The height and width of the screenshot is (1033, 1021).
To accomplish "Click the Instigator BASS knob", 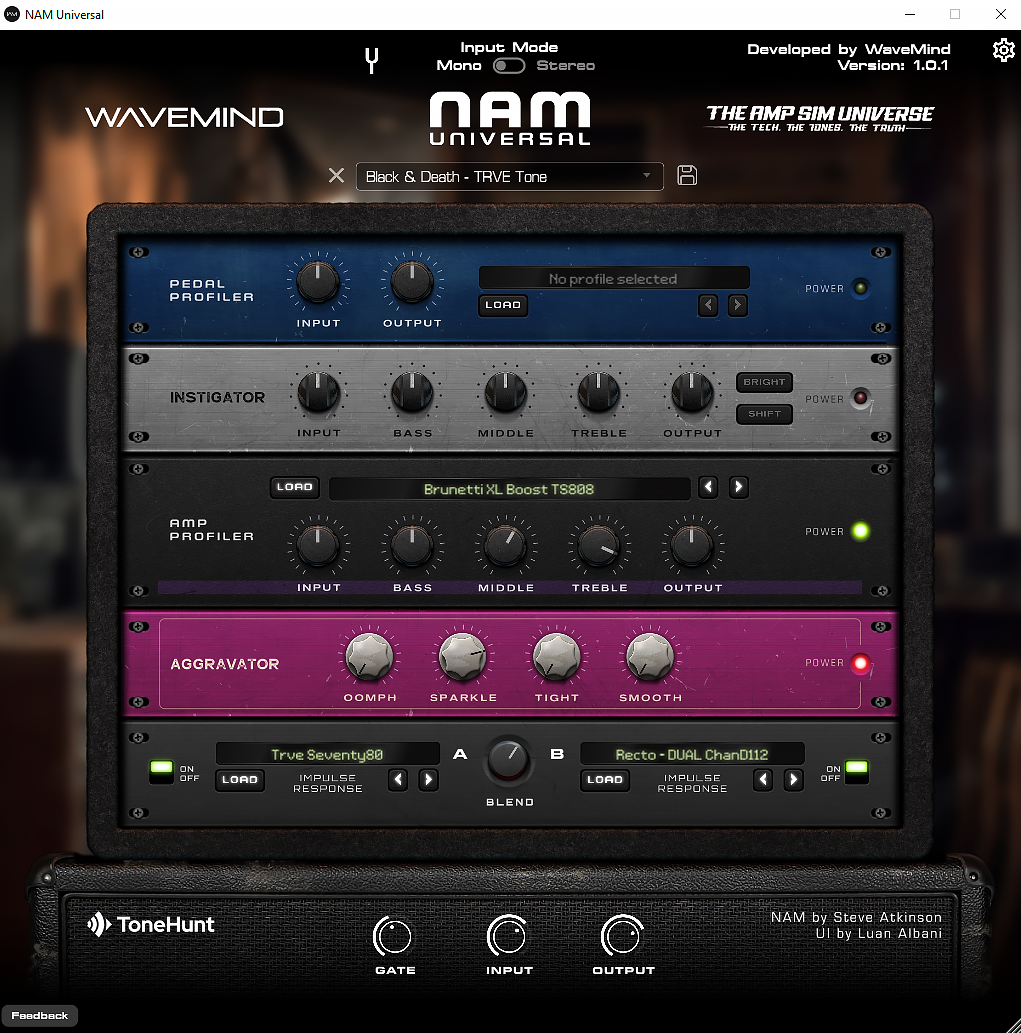I will pos(412,393).
